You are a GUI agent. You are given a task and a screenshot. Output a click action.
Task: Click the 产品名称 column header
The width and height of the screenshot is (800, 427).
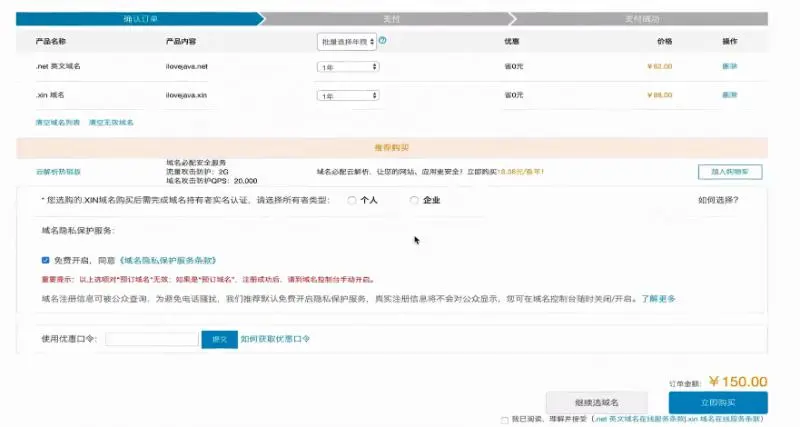tap(51, 41)
